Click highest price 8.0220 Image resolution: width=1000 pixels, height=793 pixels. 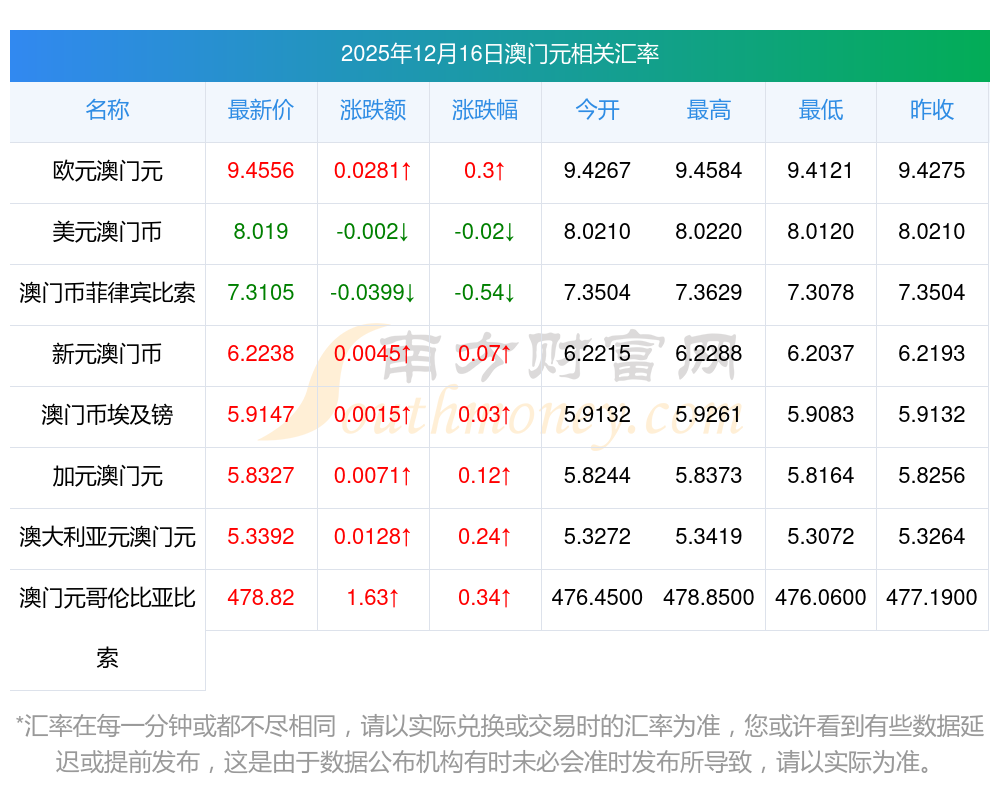coord(709,231)
